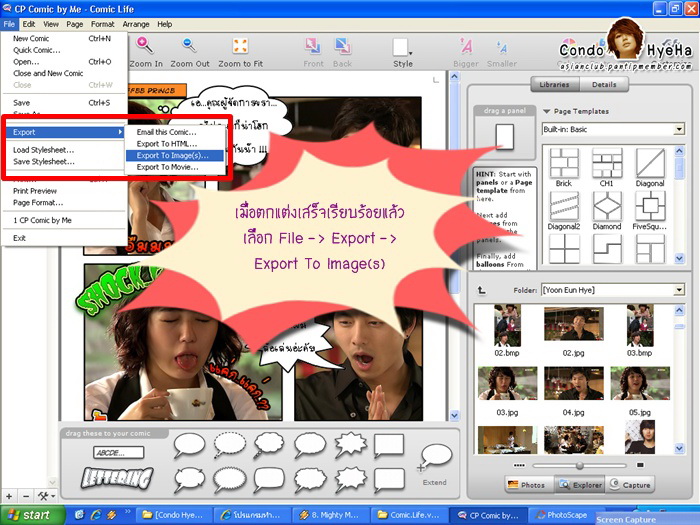Select the Diagonal2 page template
Viewport: 700px width, 525px height.
[564, 206]
